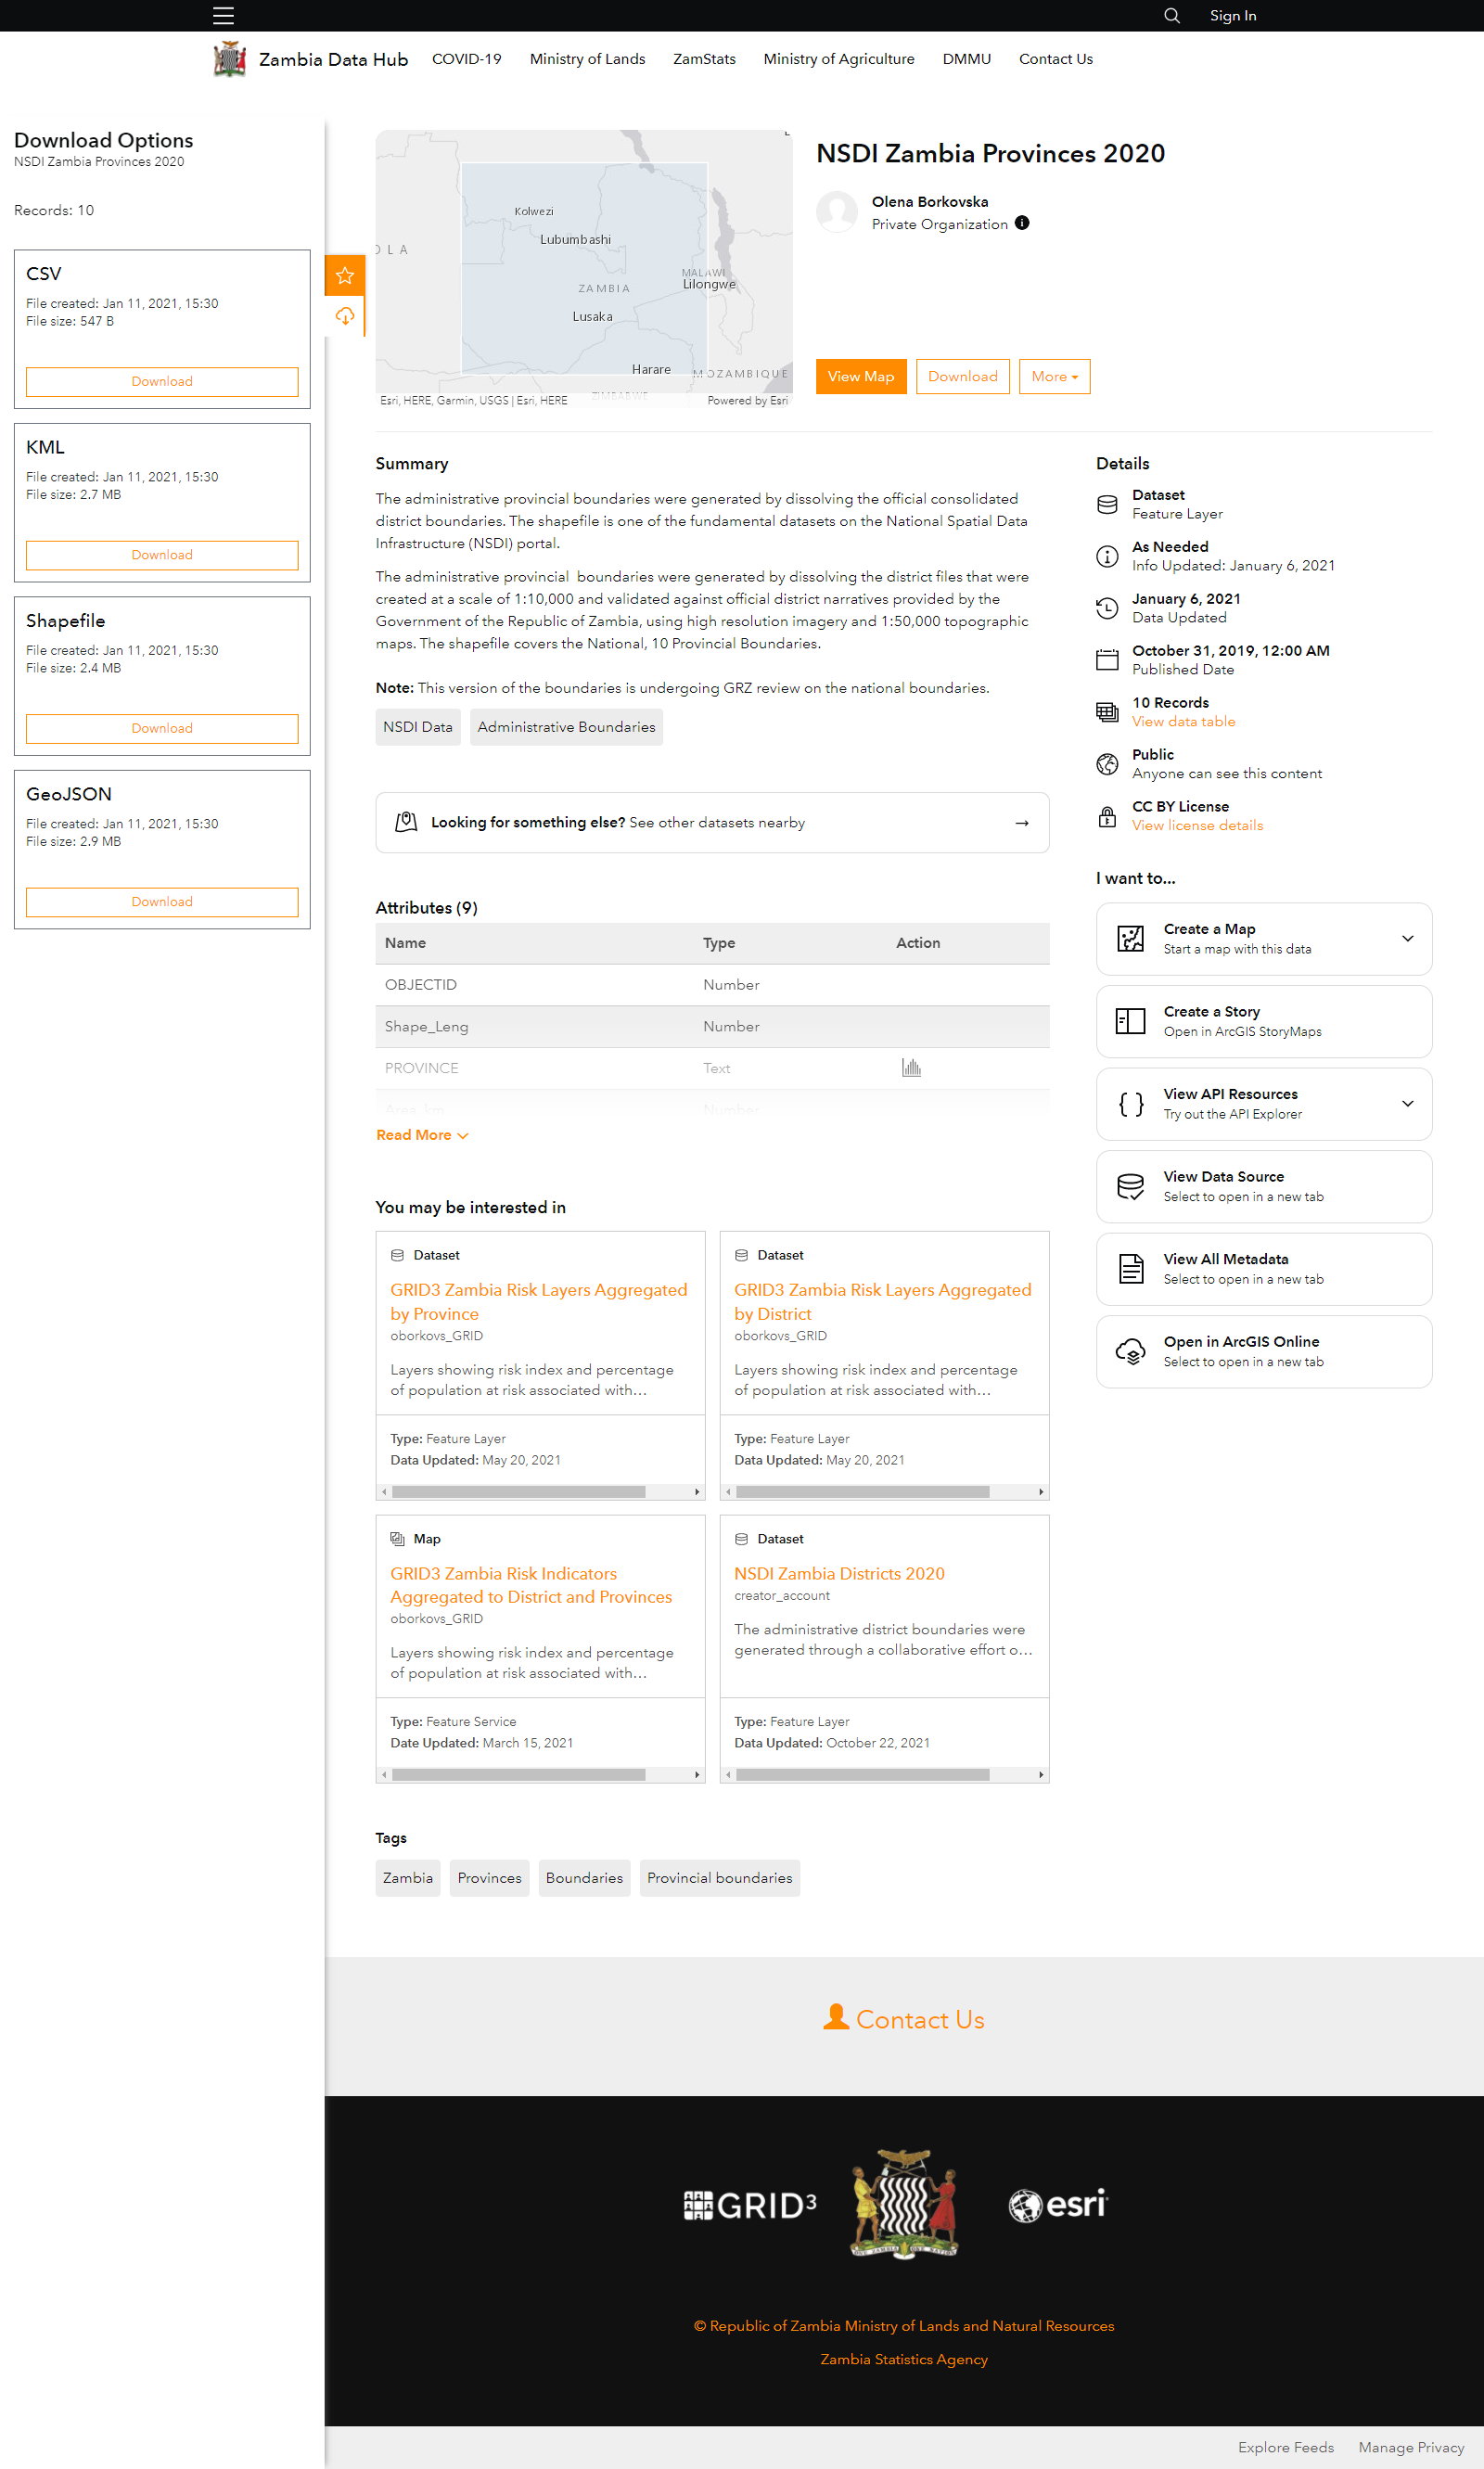Image resolution: width=1484 pixels, height=2469 pixels.
Task: Open View license details link
Action: coord(1197,825)
